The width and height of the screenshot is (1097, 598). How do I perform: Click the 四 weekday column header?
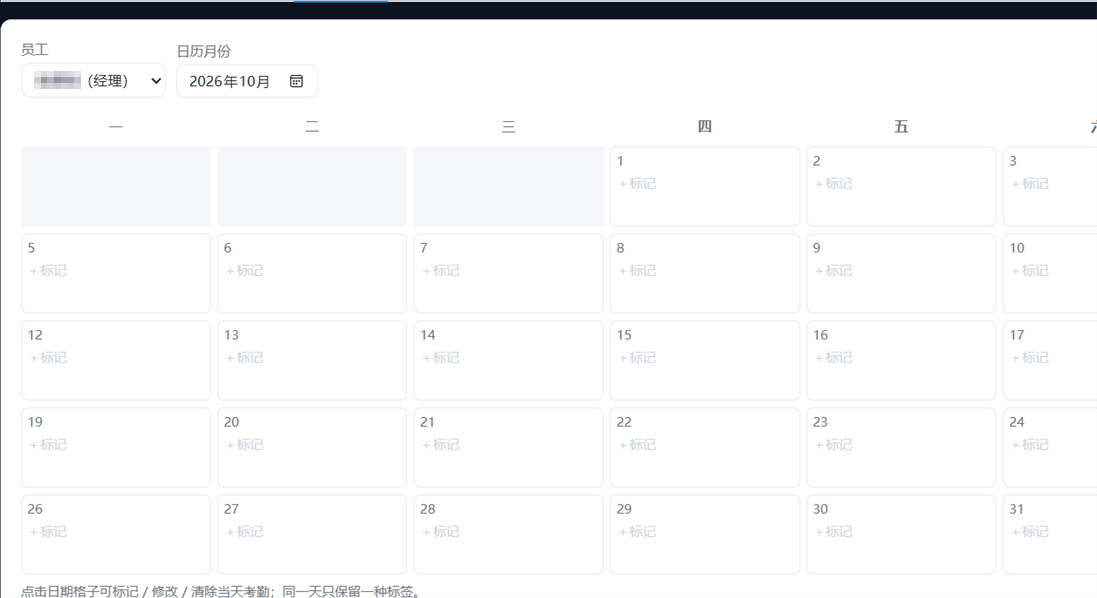pyautogui.click(x=705, y=127)
